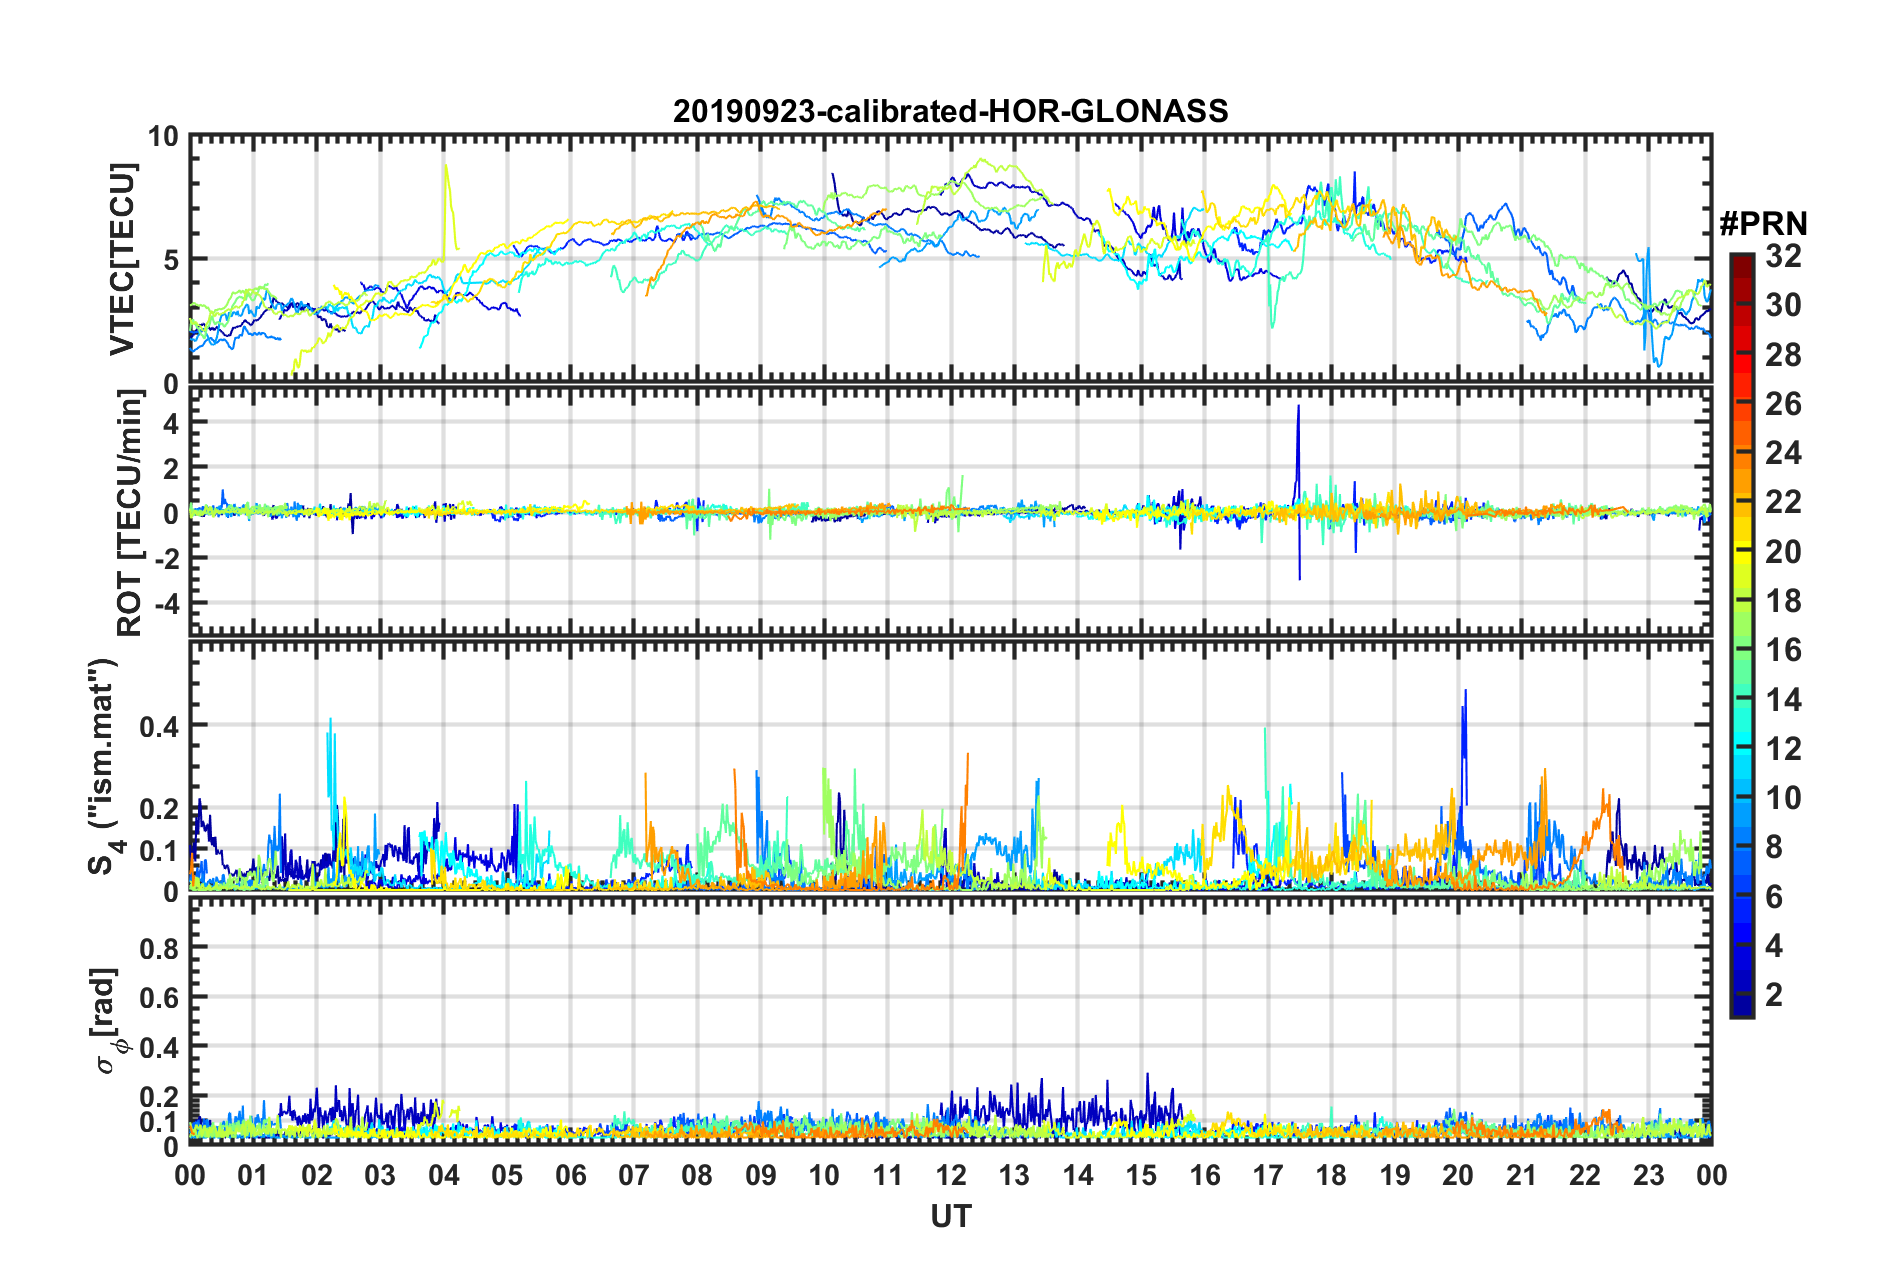Image resolution: width=1902 pixels, height=1272 pixels.
Task: Click the ROT axis tick label -4
Action: point(165,604)
